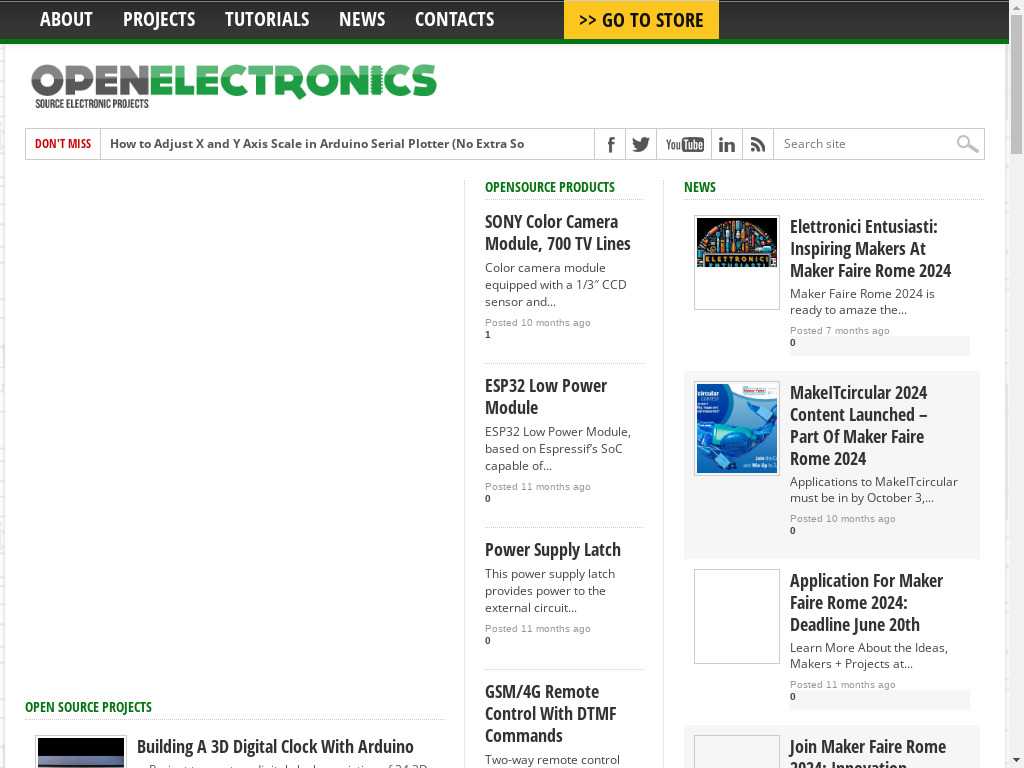Screen dimensions: 1024x768
Task: Click 'Color camera module equipped' excerpt
Action: pos(556,285)
